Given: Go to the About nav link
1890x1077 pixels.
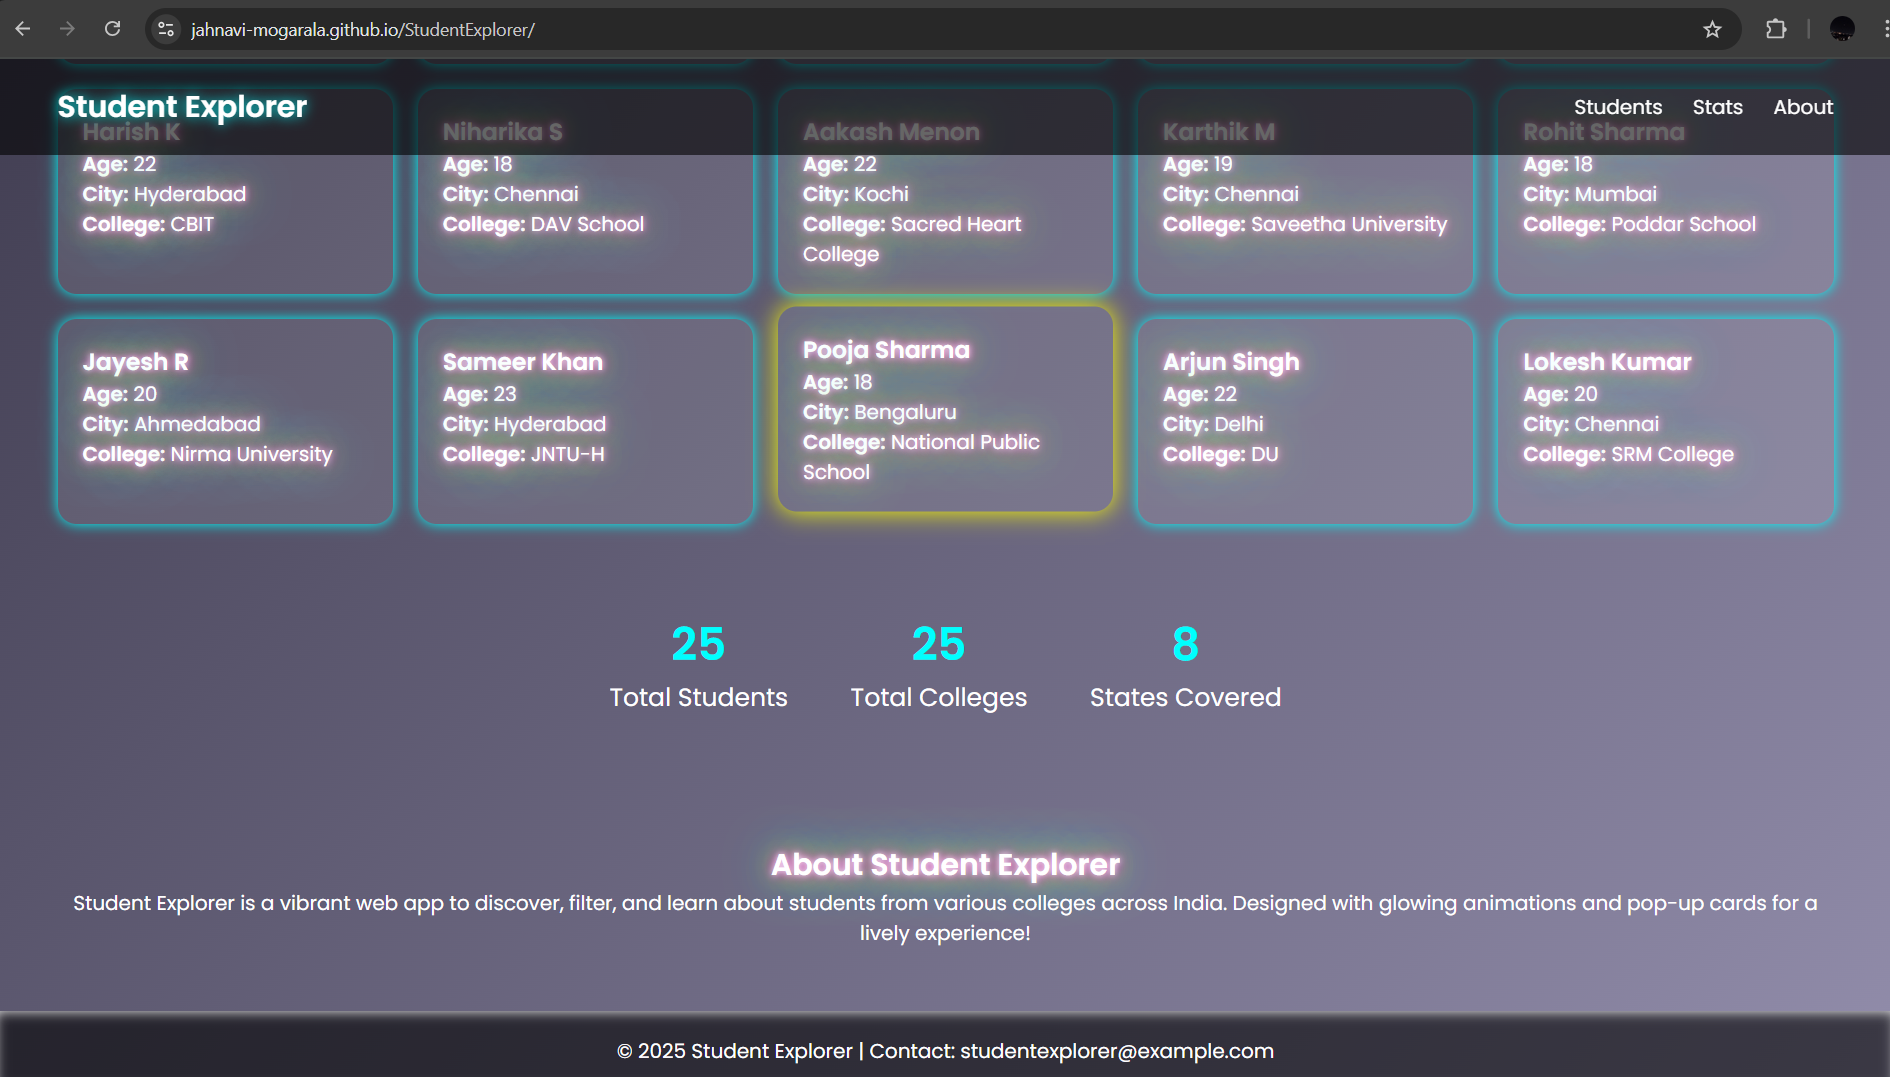Looking at the screenshot, I should (1803, 107).
